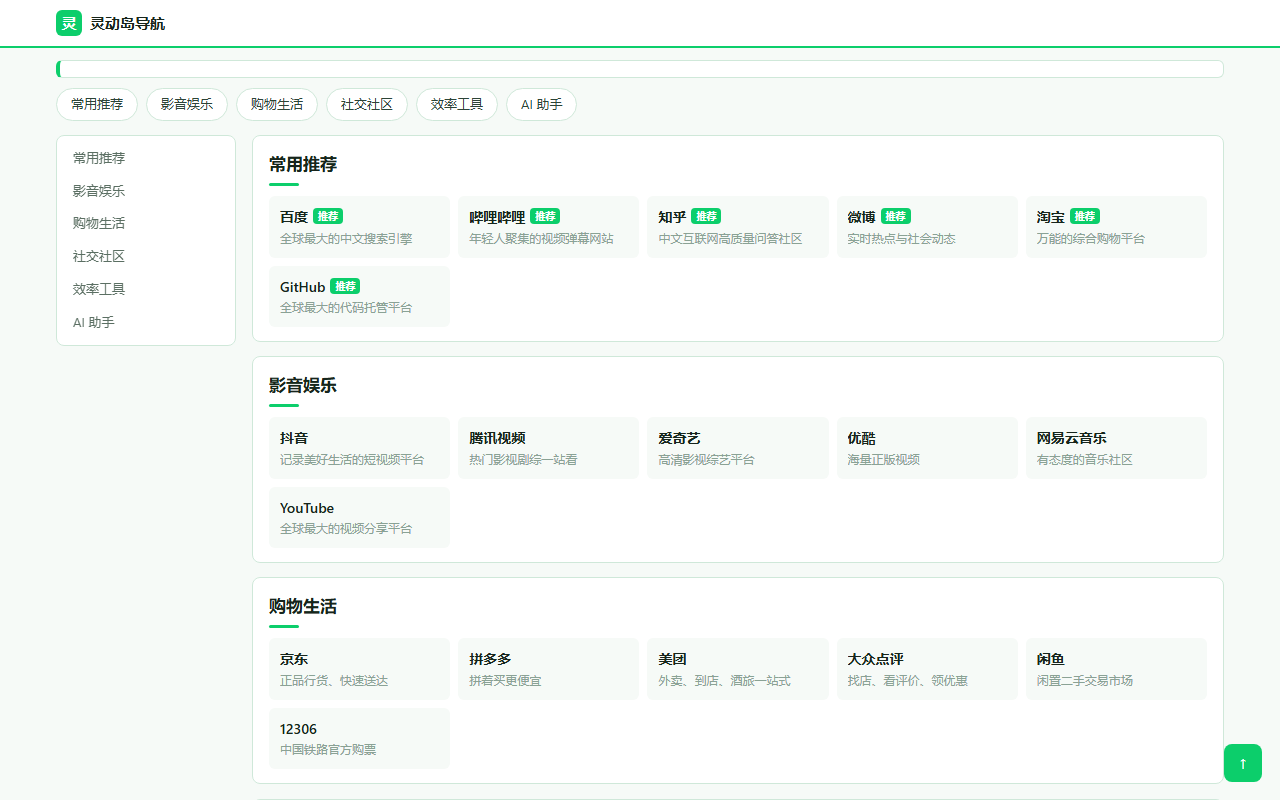The width and height of the screenshot is (1280, 800).
Task: Click the 影音娱乐 section heading
Action: click(x=303, y=385)
